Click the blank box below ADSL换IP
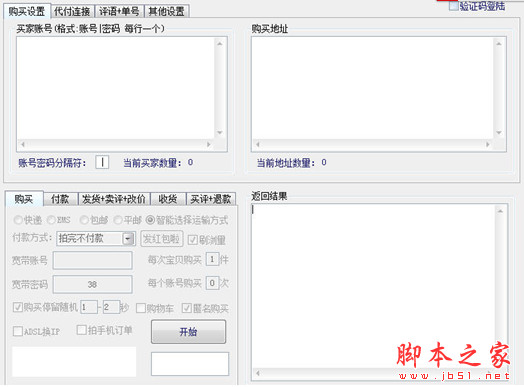The height and width of the screenshot is (387, 524). coord(74,362)
